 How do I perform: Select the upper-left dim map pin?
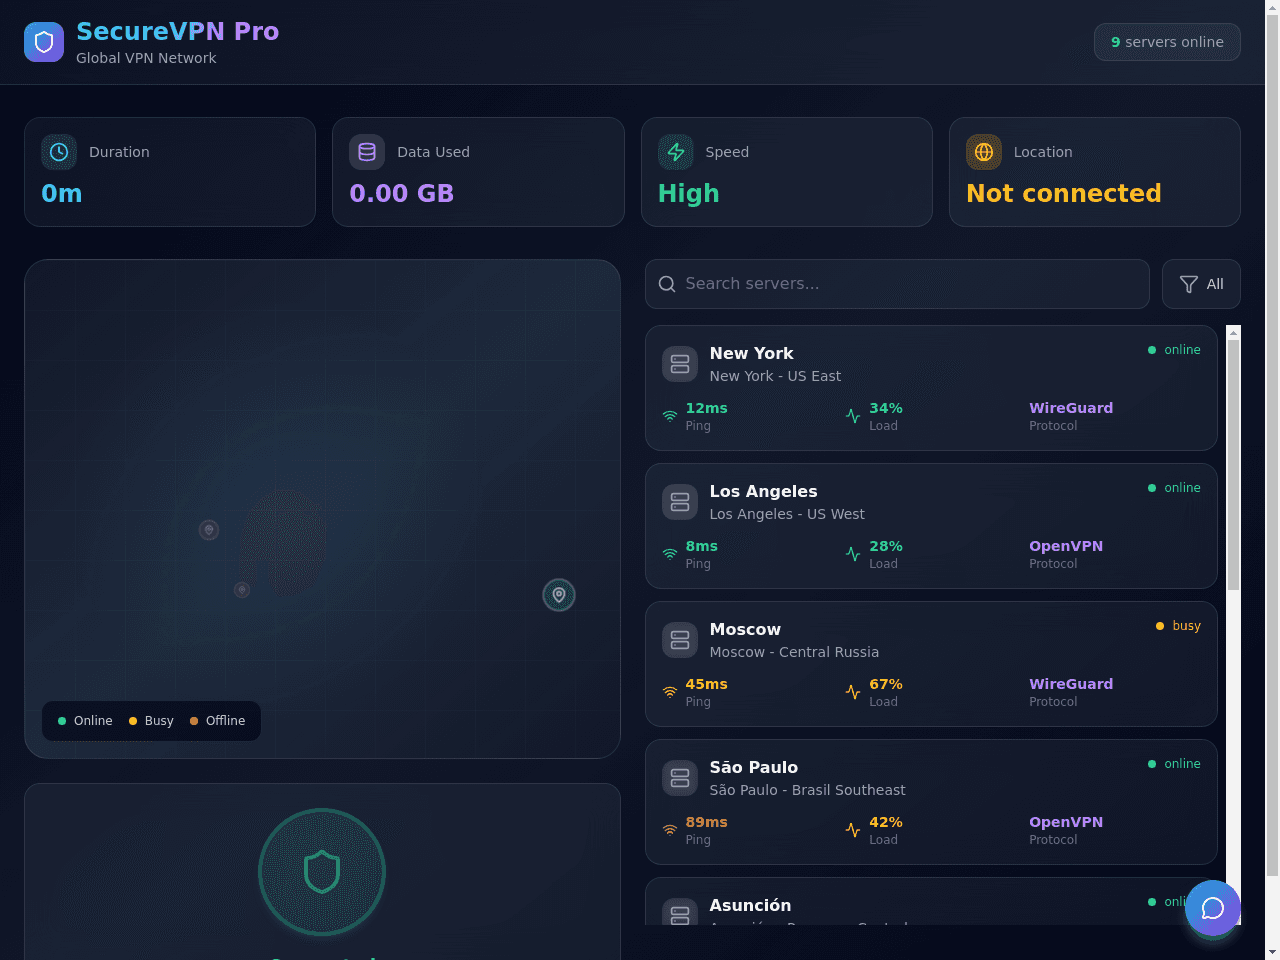[x=209, y=530]
